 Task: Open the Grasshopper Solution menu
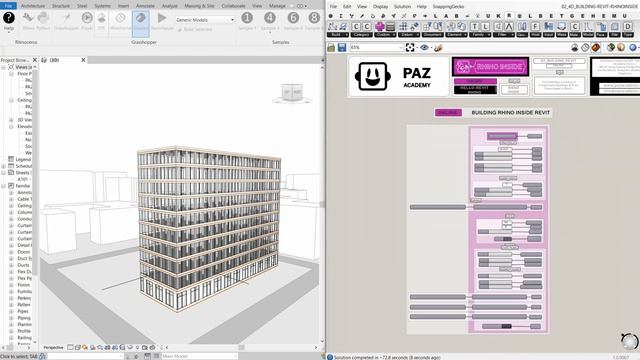tap(402, 7)
